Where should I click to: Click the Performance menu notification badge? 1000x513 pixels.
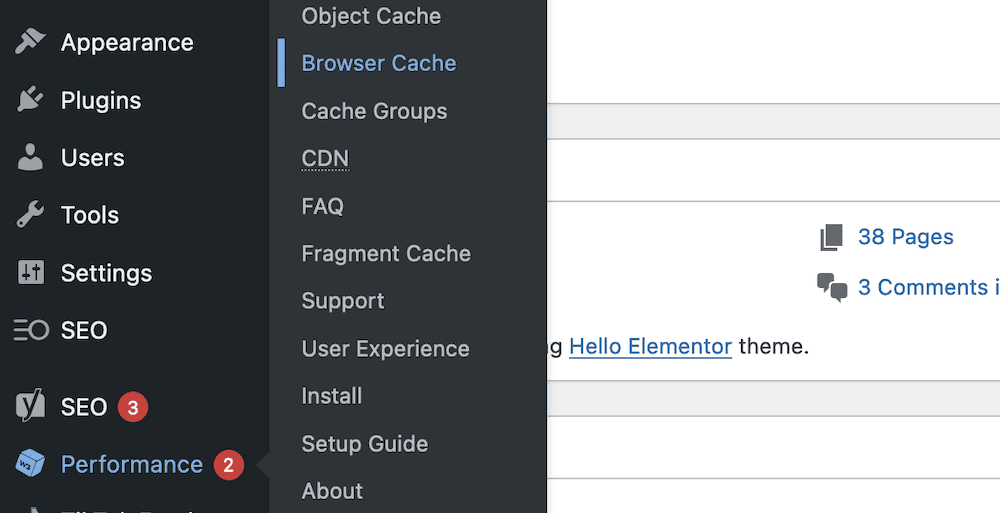coord(228,465)
